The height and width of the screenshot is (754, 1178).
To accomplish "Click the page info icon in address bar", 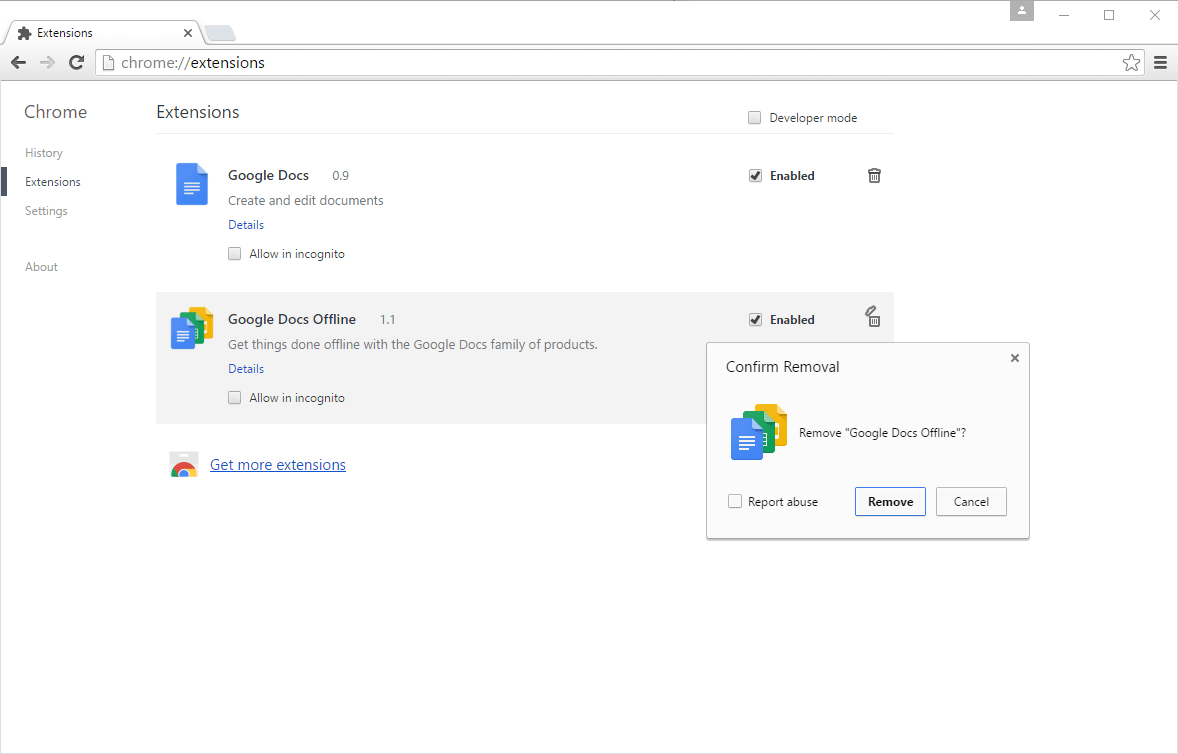I will [x=108, y=63].
